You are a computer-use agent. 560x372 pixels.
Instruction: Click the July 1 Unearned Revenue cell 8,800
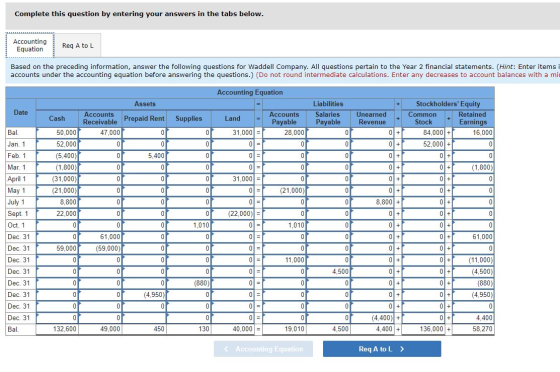pyautogui.click(x=372, y=202)
